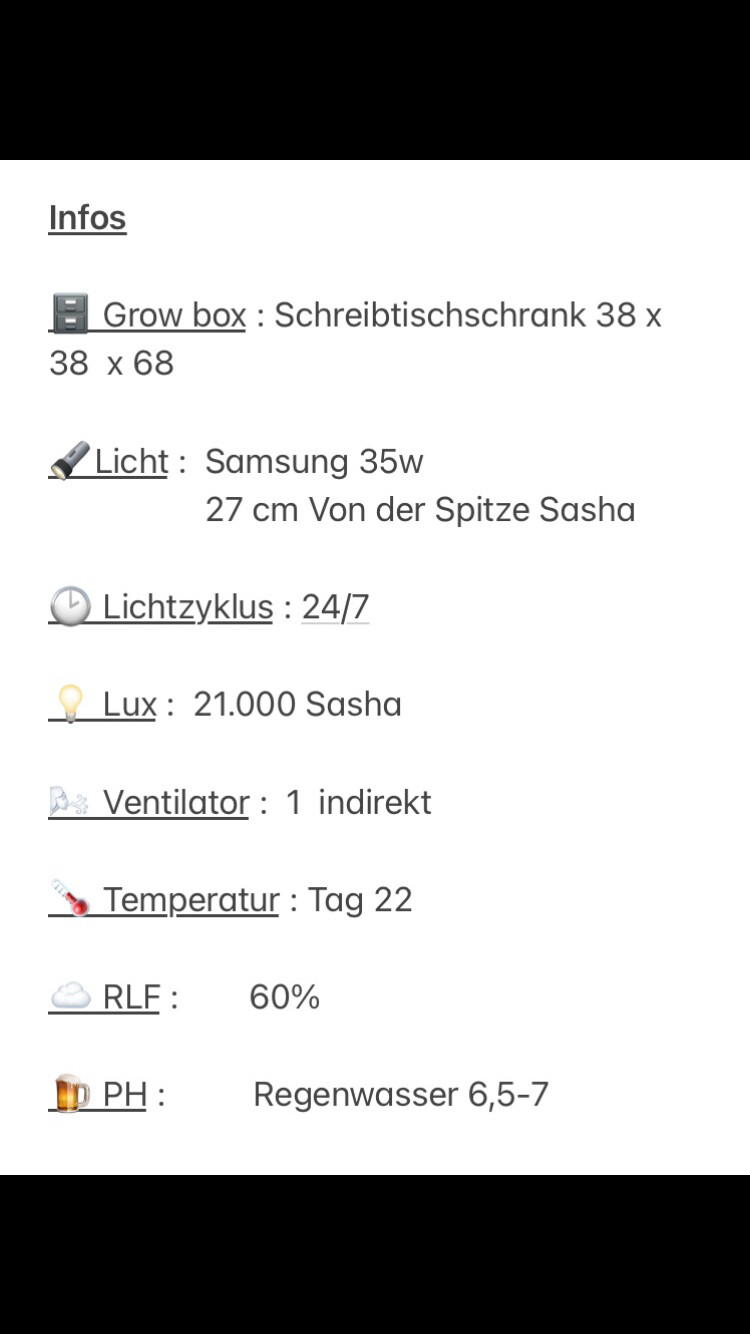Tap the thermometer emoji beside Temperatur
Screen dimensions: 750x1334
tap(70, 899)
